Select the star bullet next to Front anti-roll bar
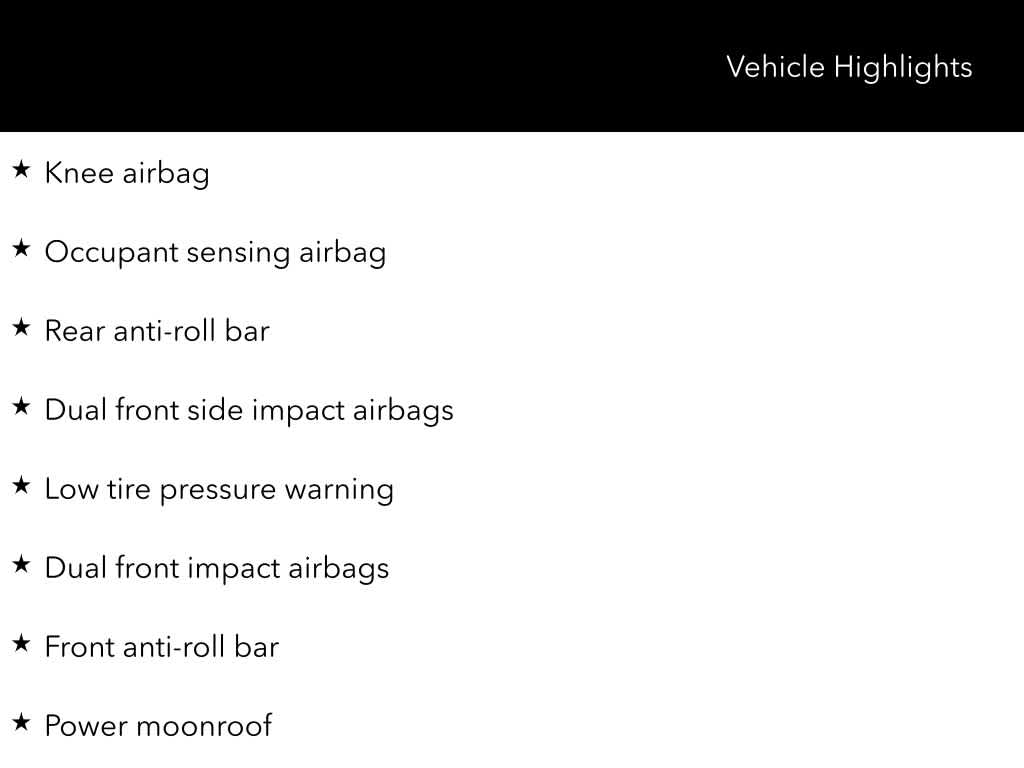Image resolution: width=1024 pixels, height=768 pixels. click(x=21, y=645)
